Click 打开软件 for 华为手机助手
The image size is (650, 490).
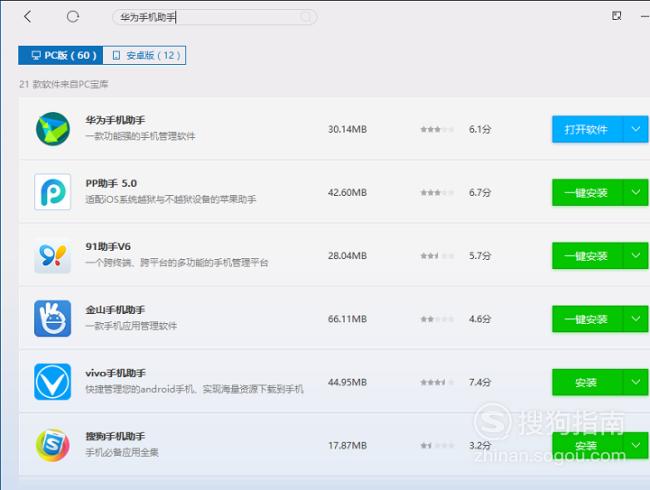click(587, 129)
